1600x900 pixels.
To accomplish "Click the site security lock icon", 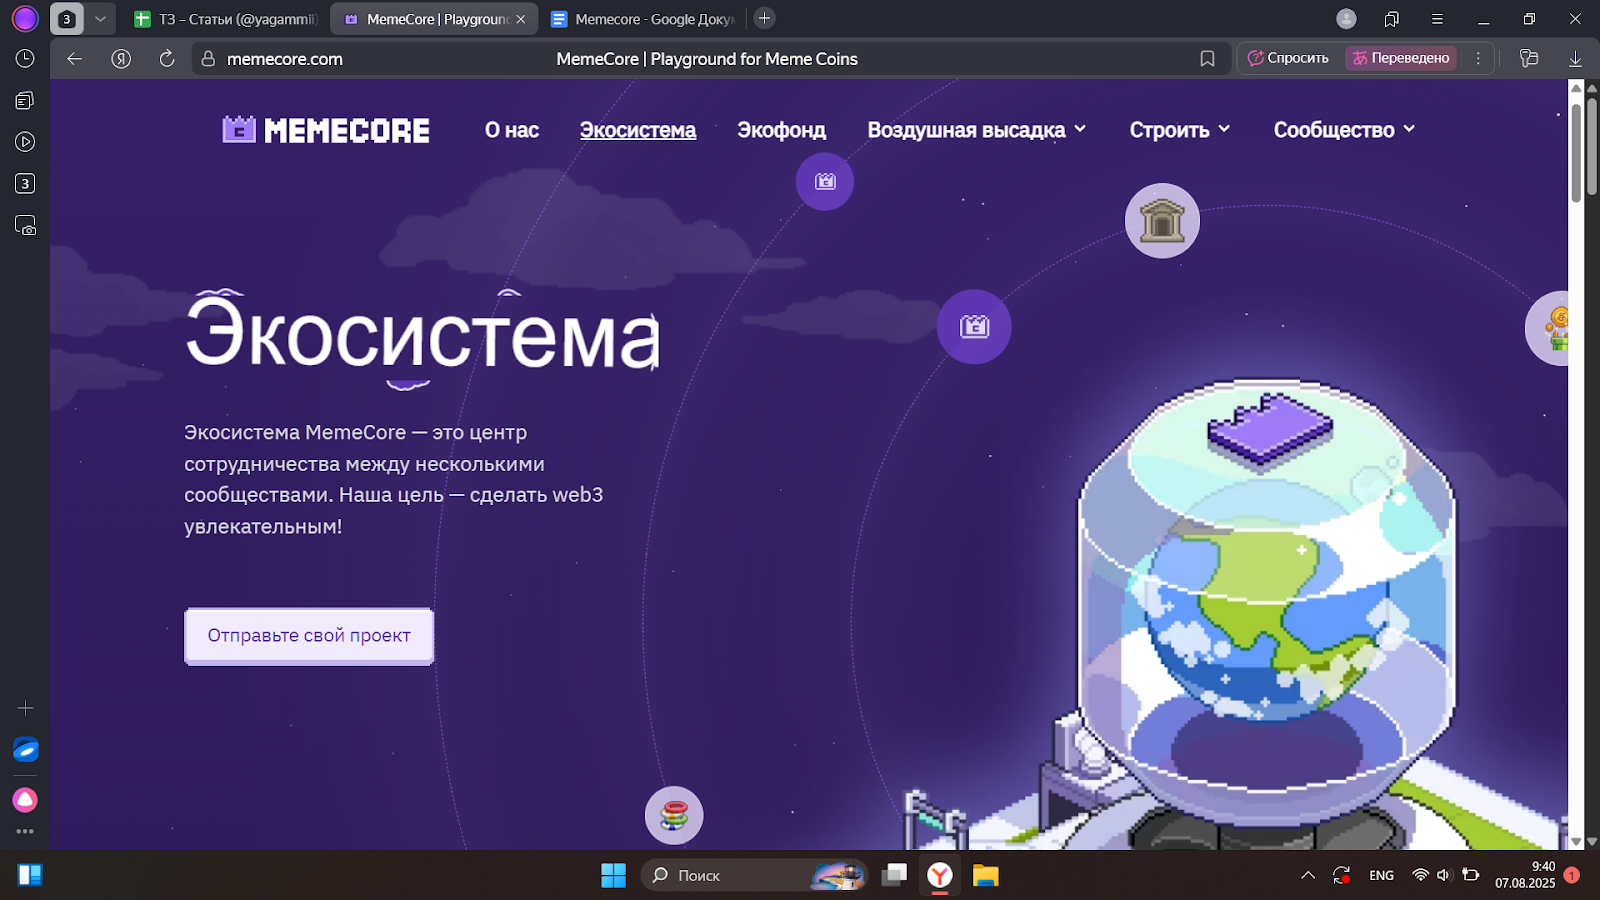I will 208,59.
